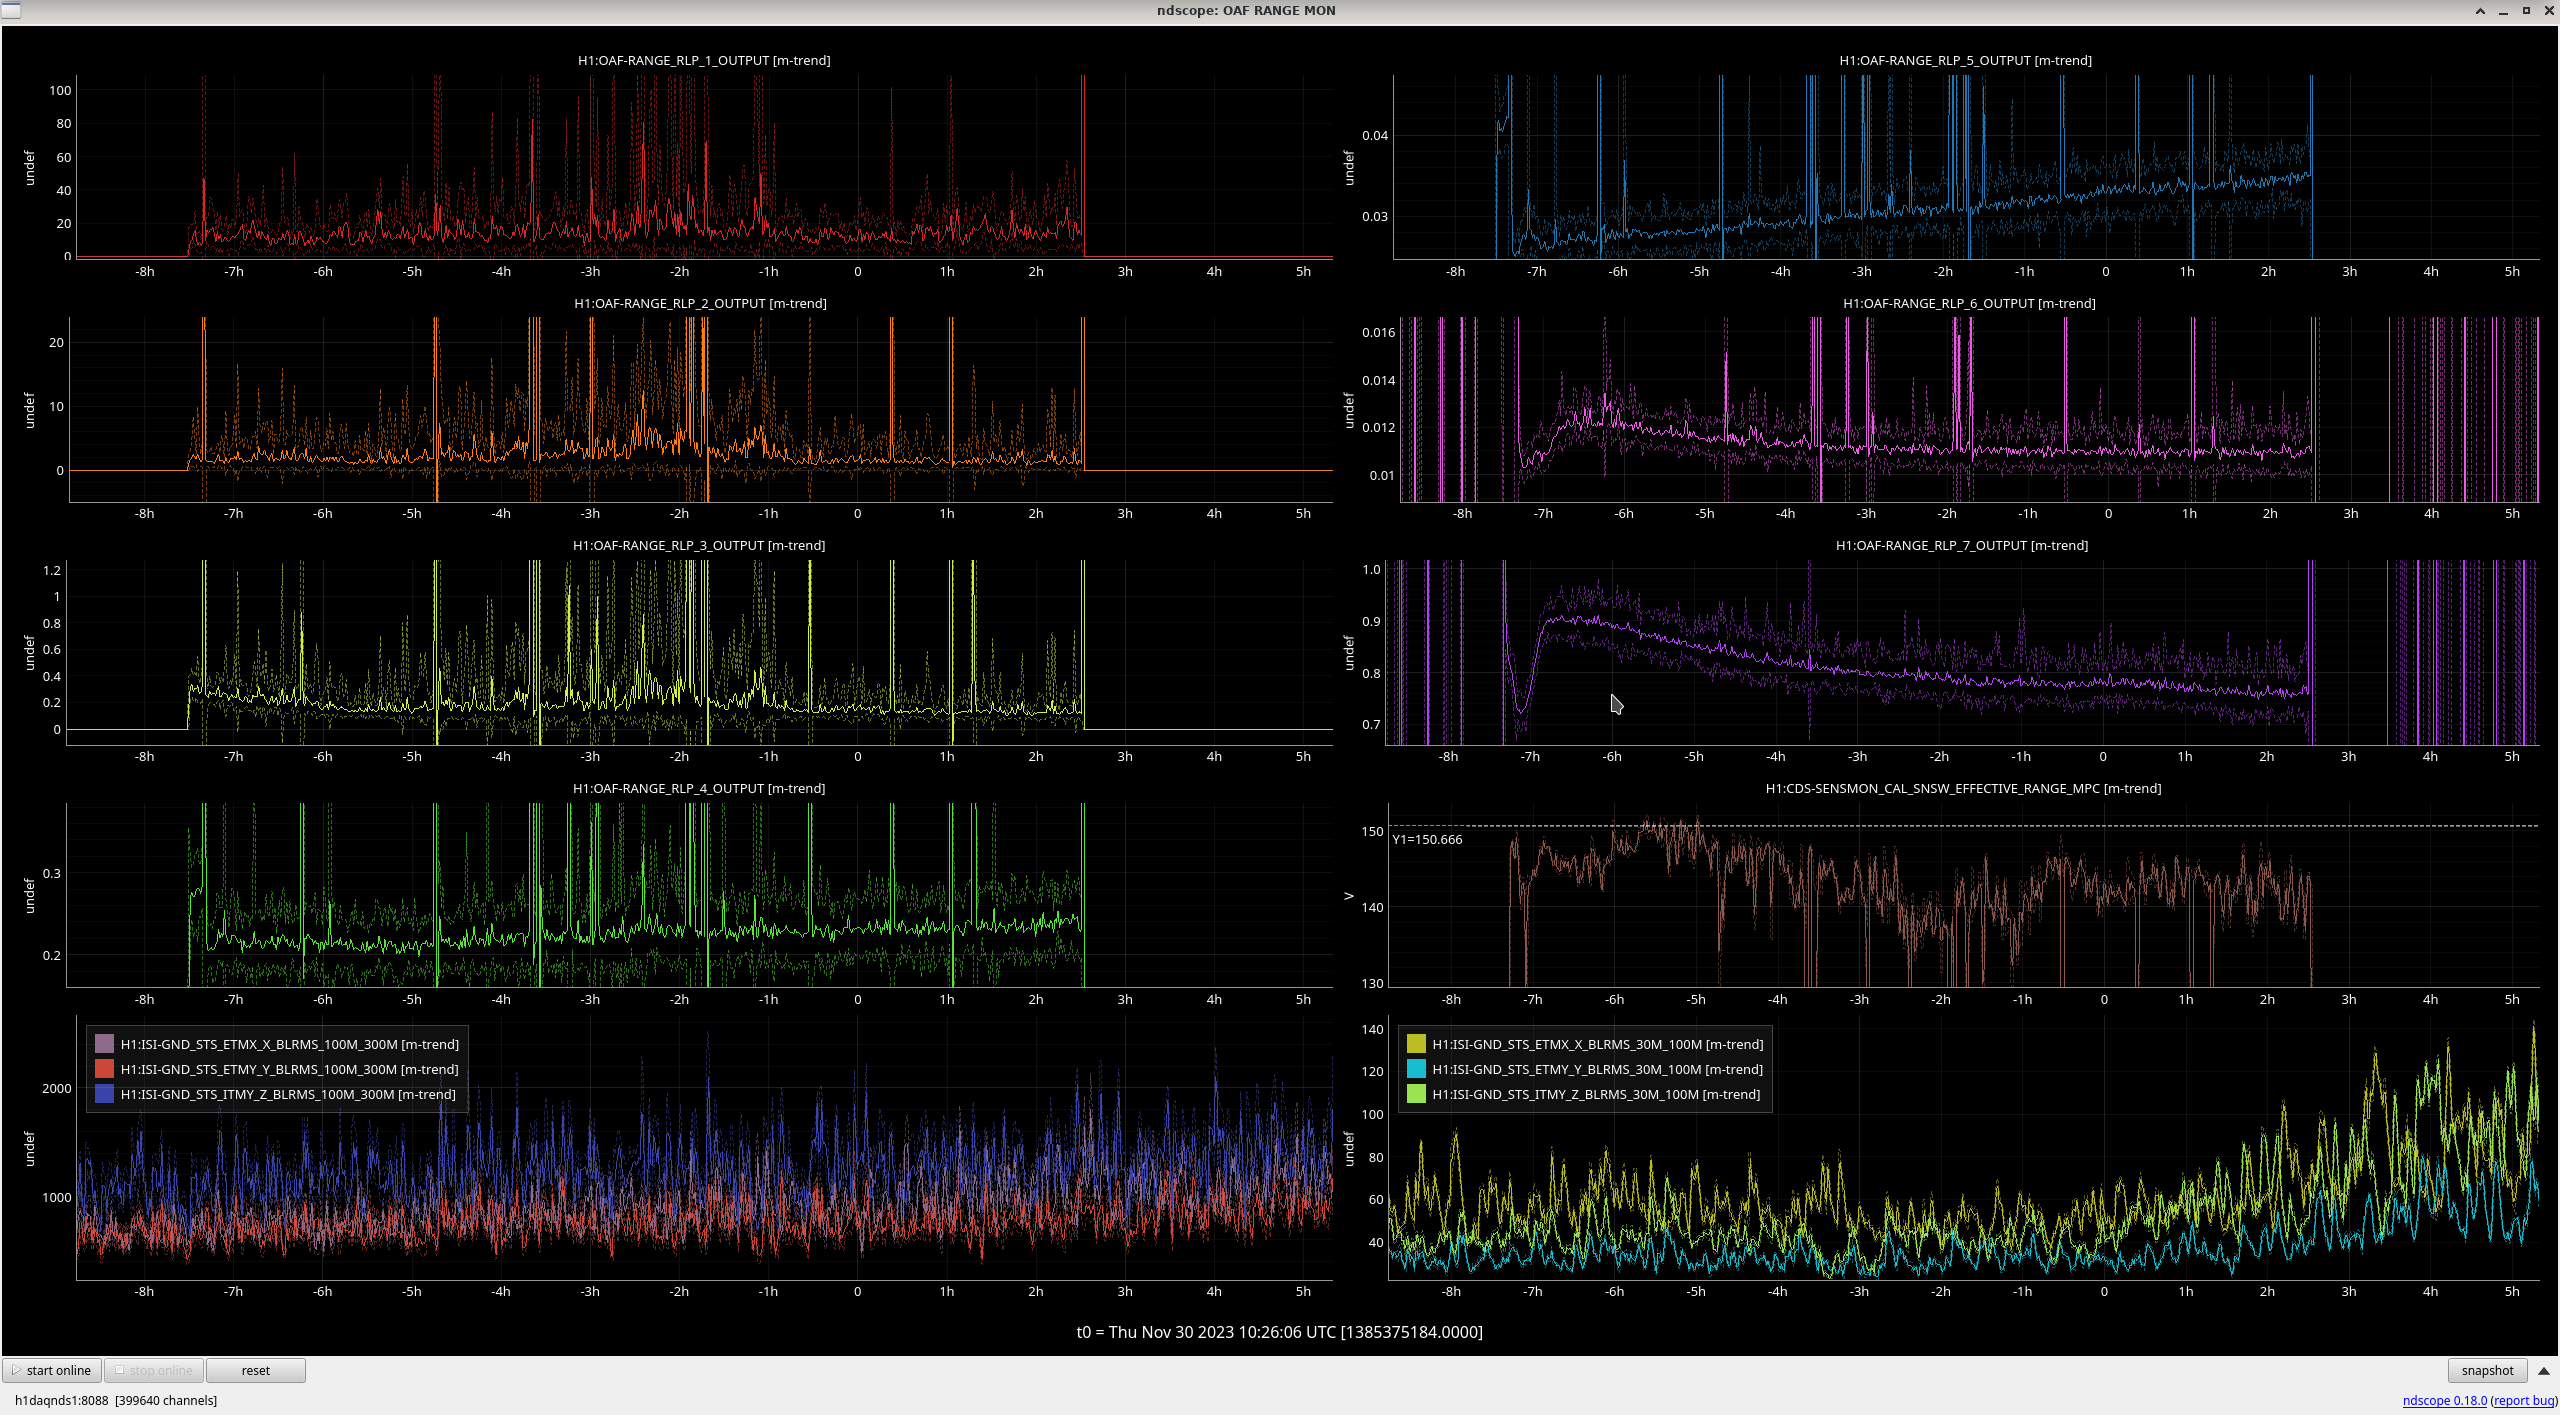Click the 2000 y-axis tick of 100M_300M plot
Image resolution: width=2560 pixels, height=1415 pixels.
click(56, 1088)
